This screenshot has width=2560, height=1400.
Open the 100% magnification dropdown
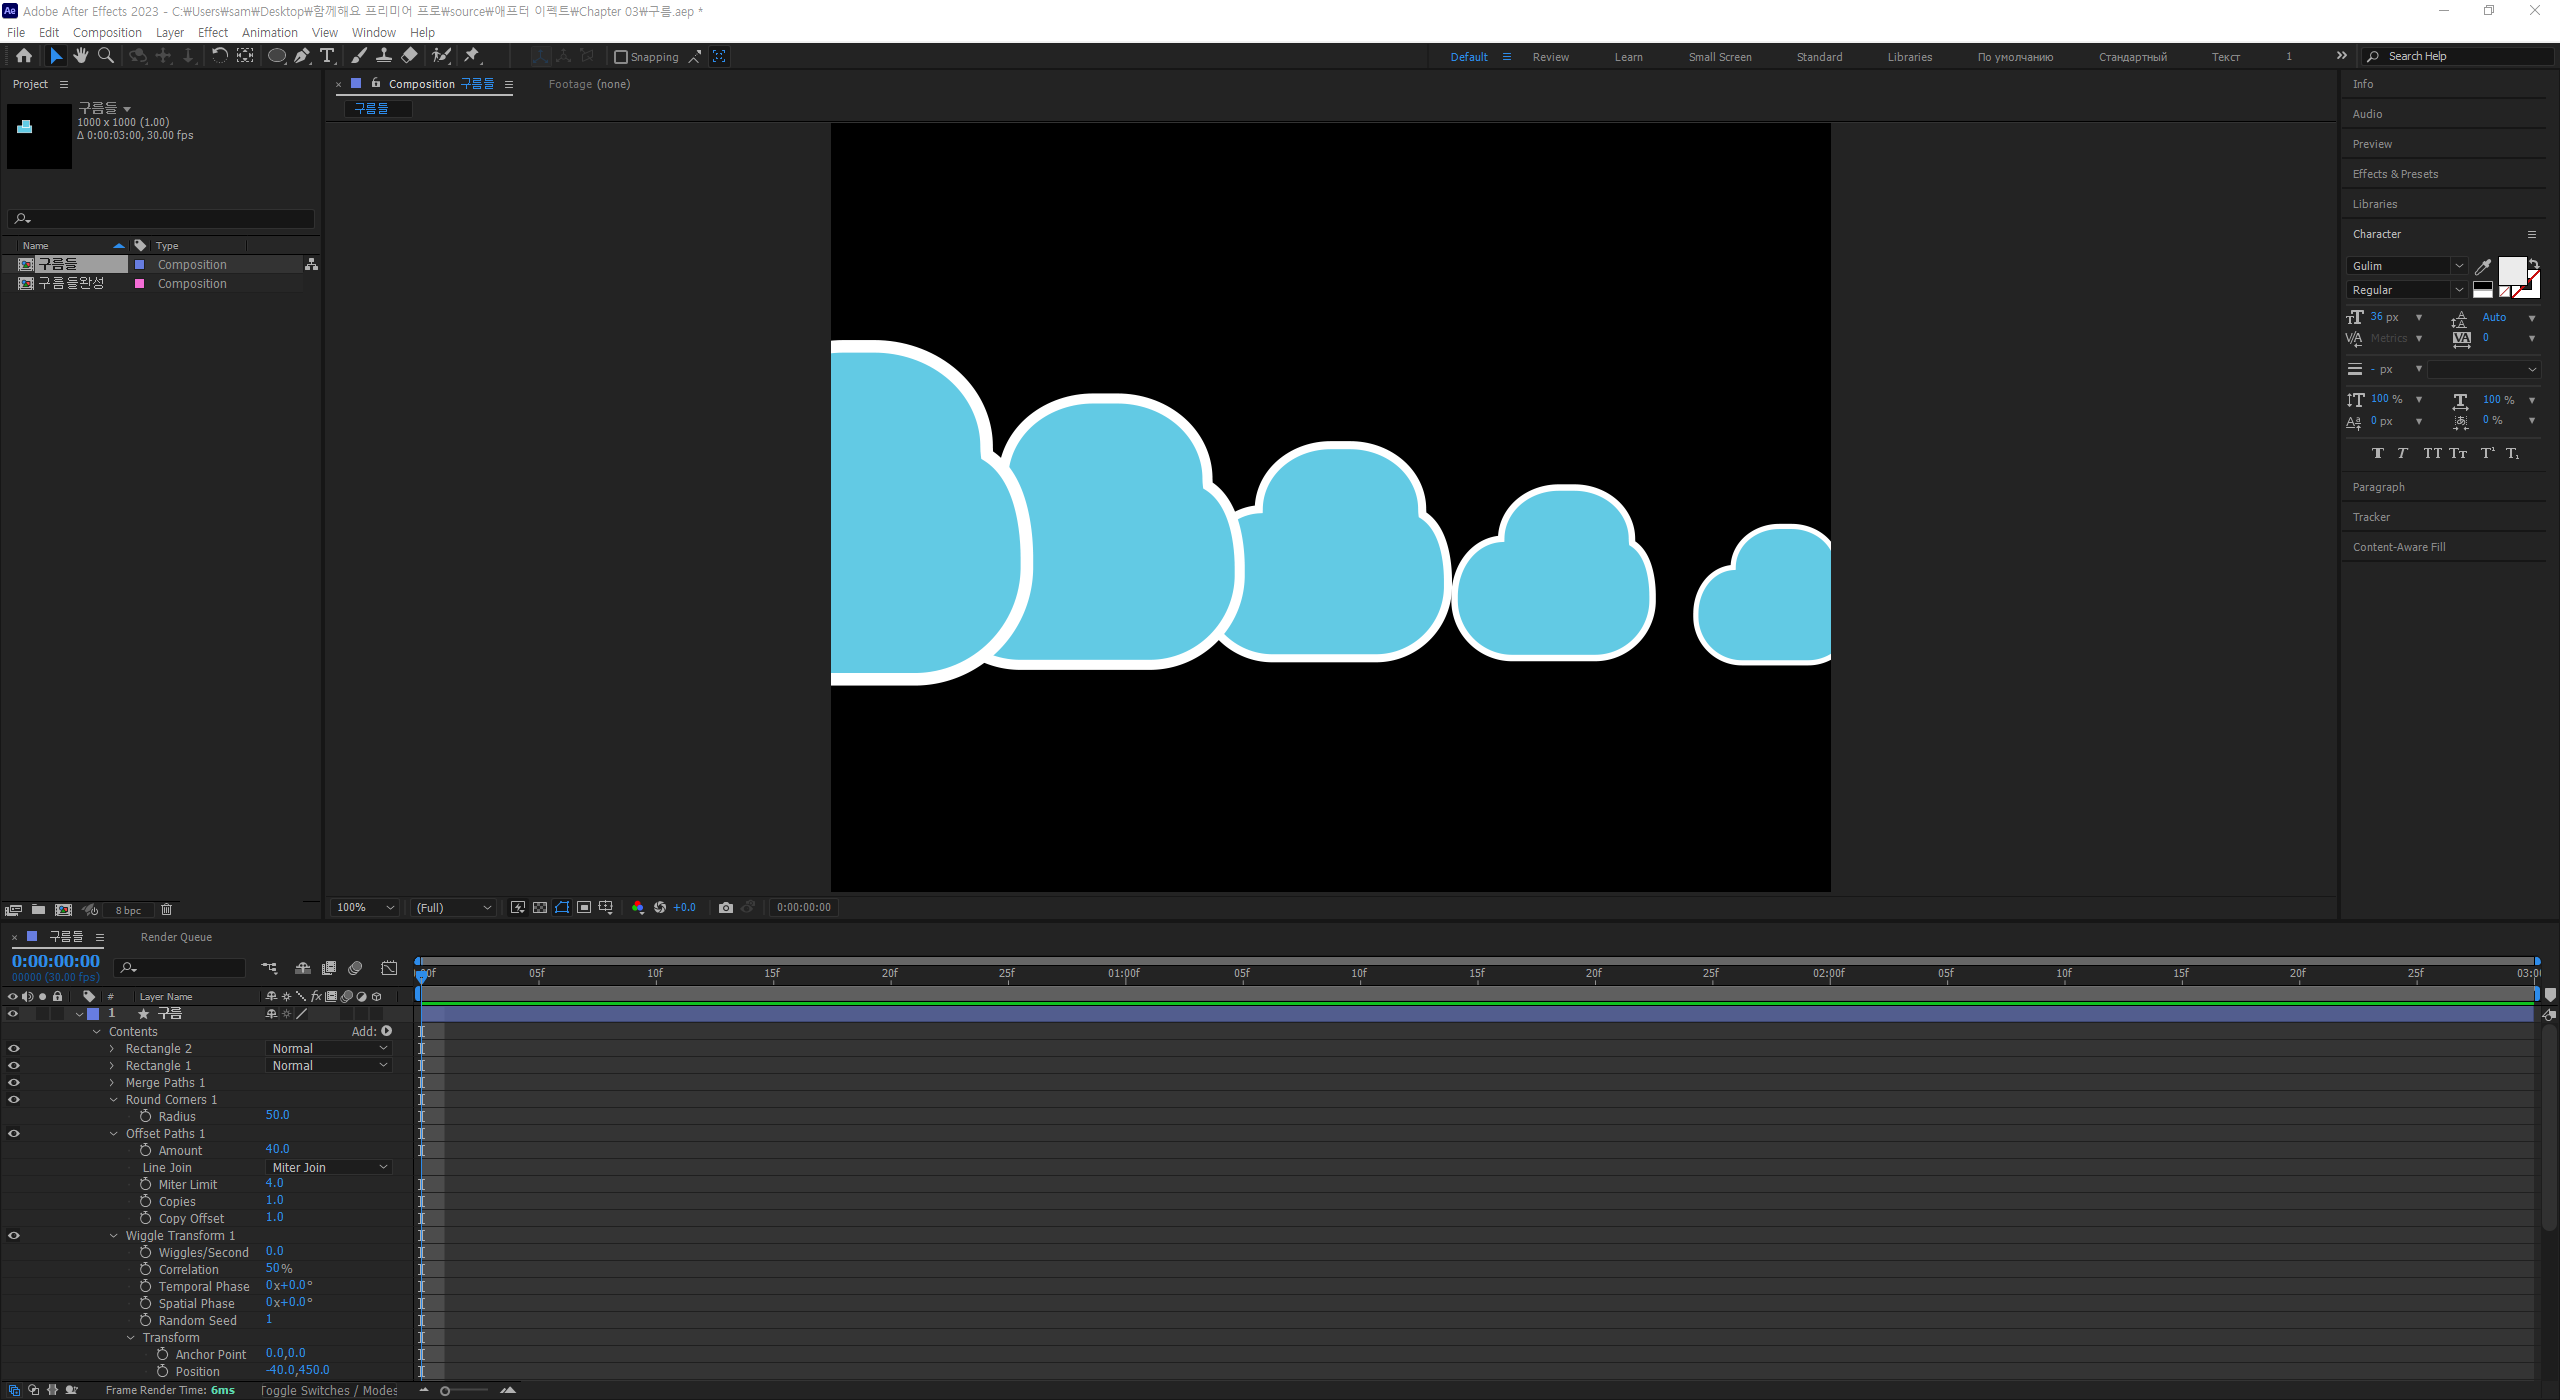(365, 908)
